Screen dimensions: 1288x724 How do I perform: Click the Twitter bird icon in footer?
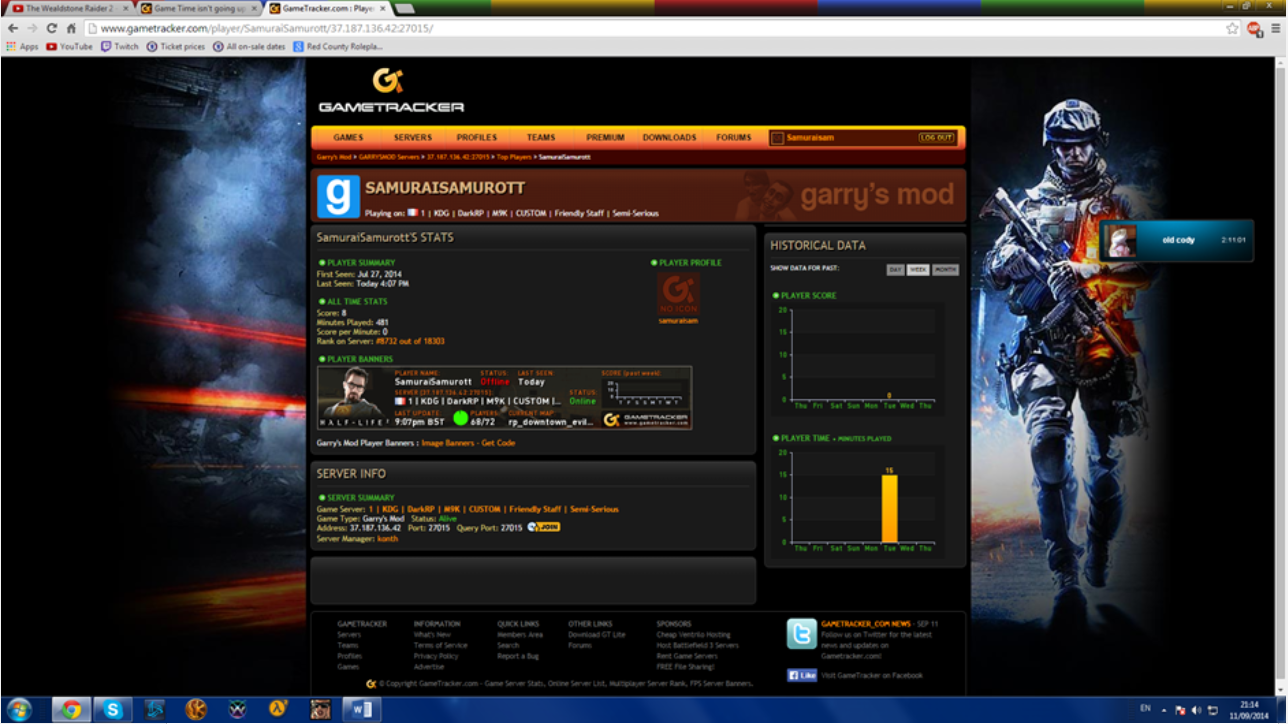(x=801, y=634)
